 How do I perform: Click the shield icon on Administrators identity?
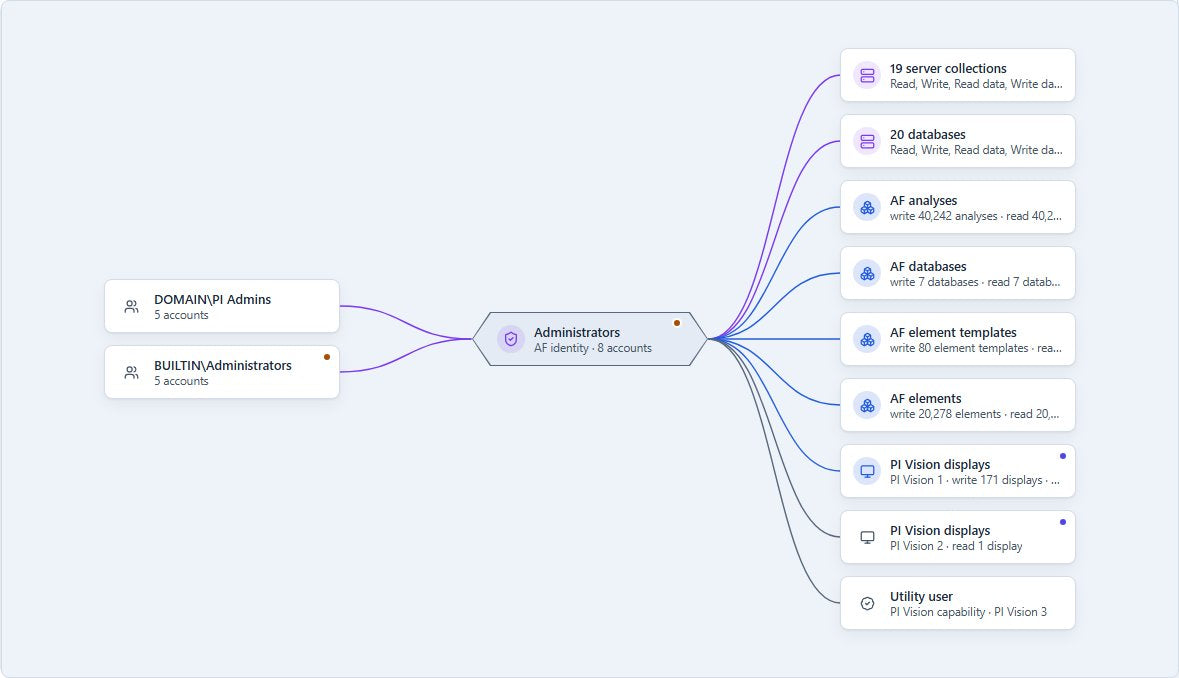point(511,339)
